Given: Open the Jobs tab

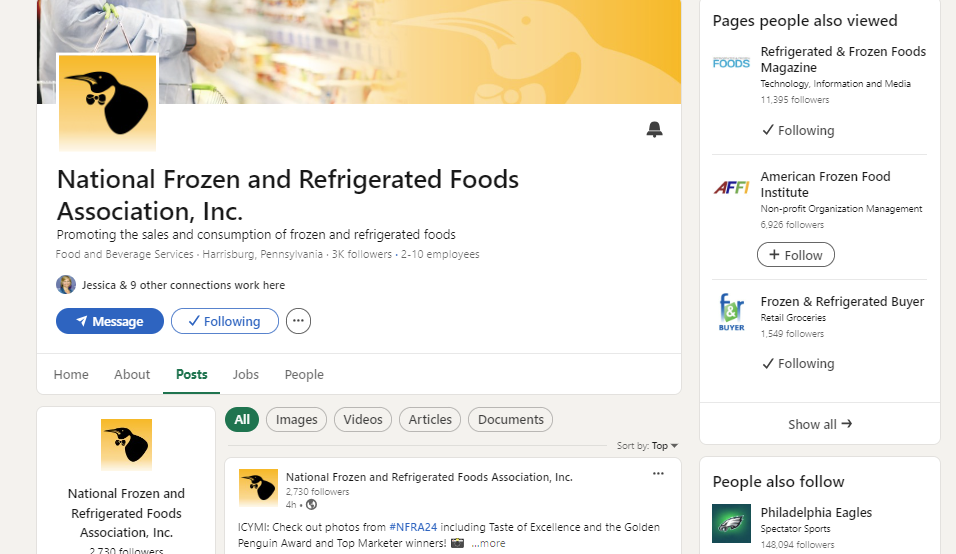Looking at the screenshot, I should coord(245,374).
